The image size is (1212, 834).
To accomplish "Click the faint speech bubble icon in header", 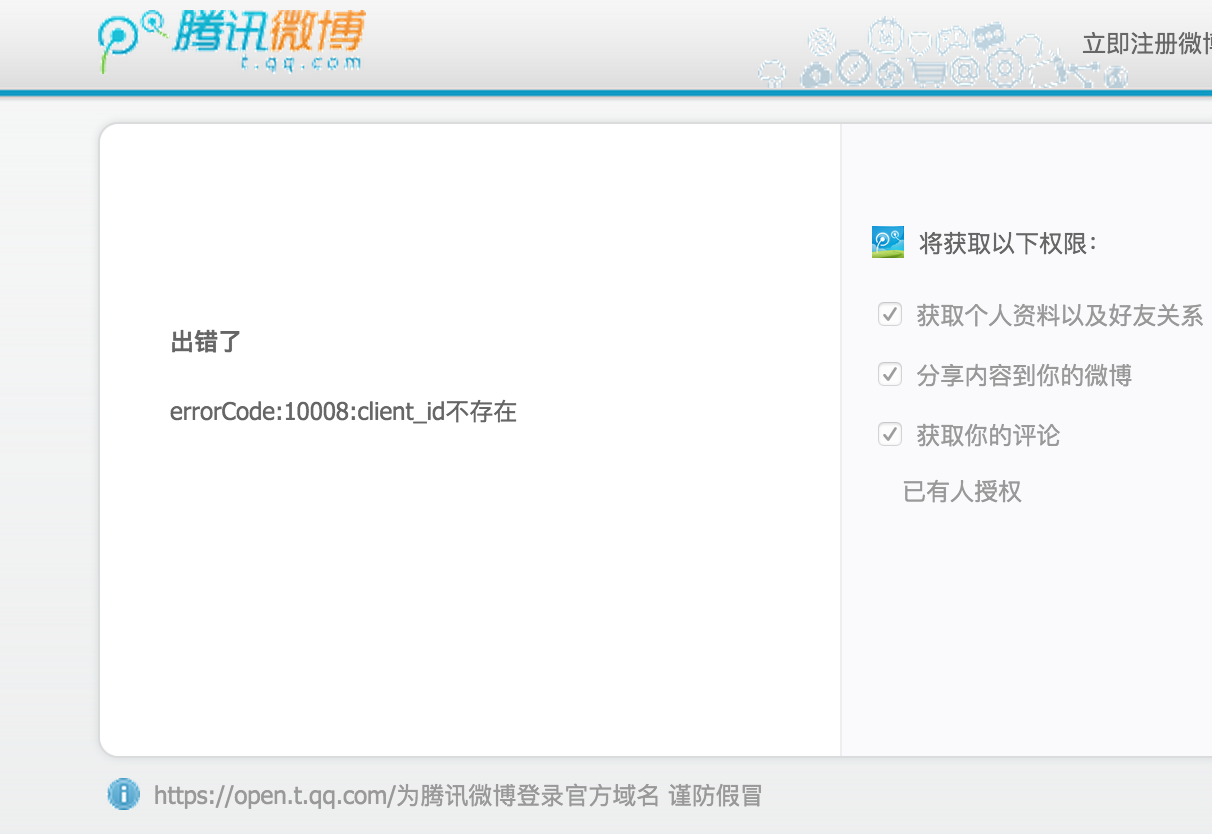I will coord(989,36).
